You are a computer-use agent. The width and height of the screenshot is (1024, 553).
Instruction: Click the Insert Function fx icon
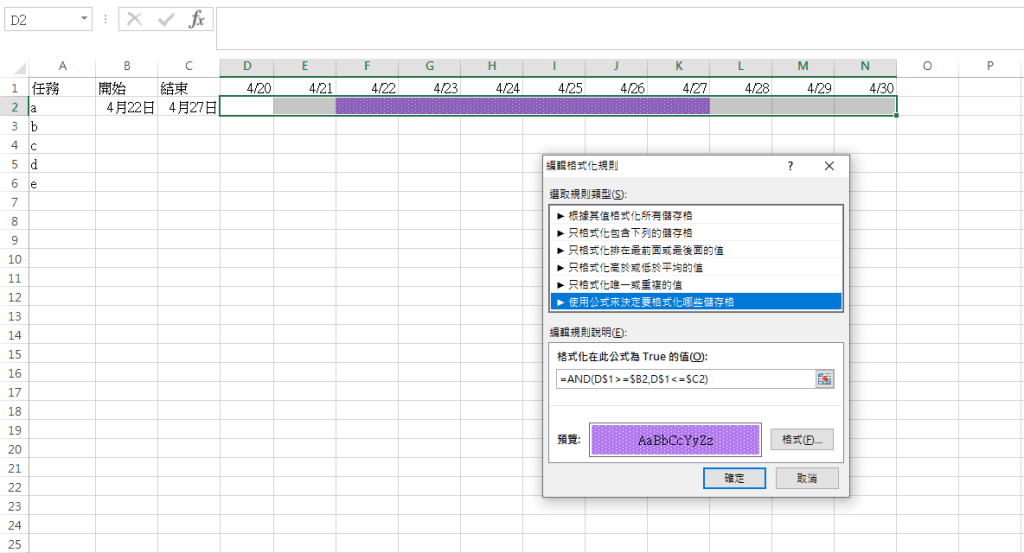(197, 19)
